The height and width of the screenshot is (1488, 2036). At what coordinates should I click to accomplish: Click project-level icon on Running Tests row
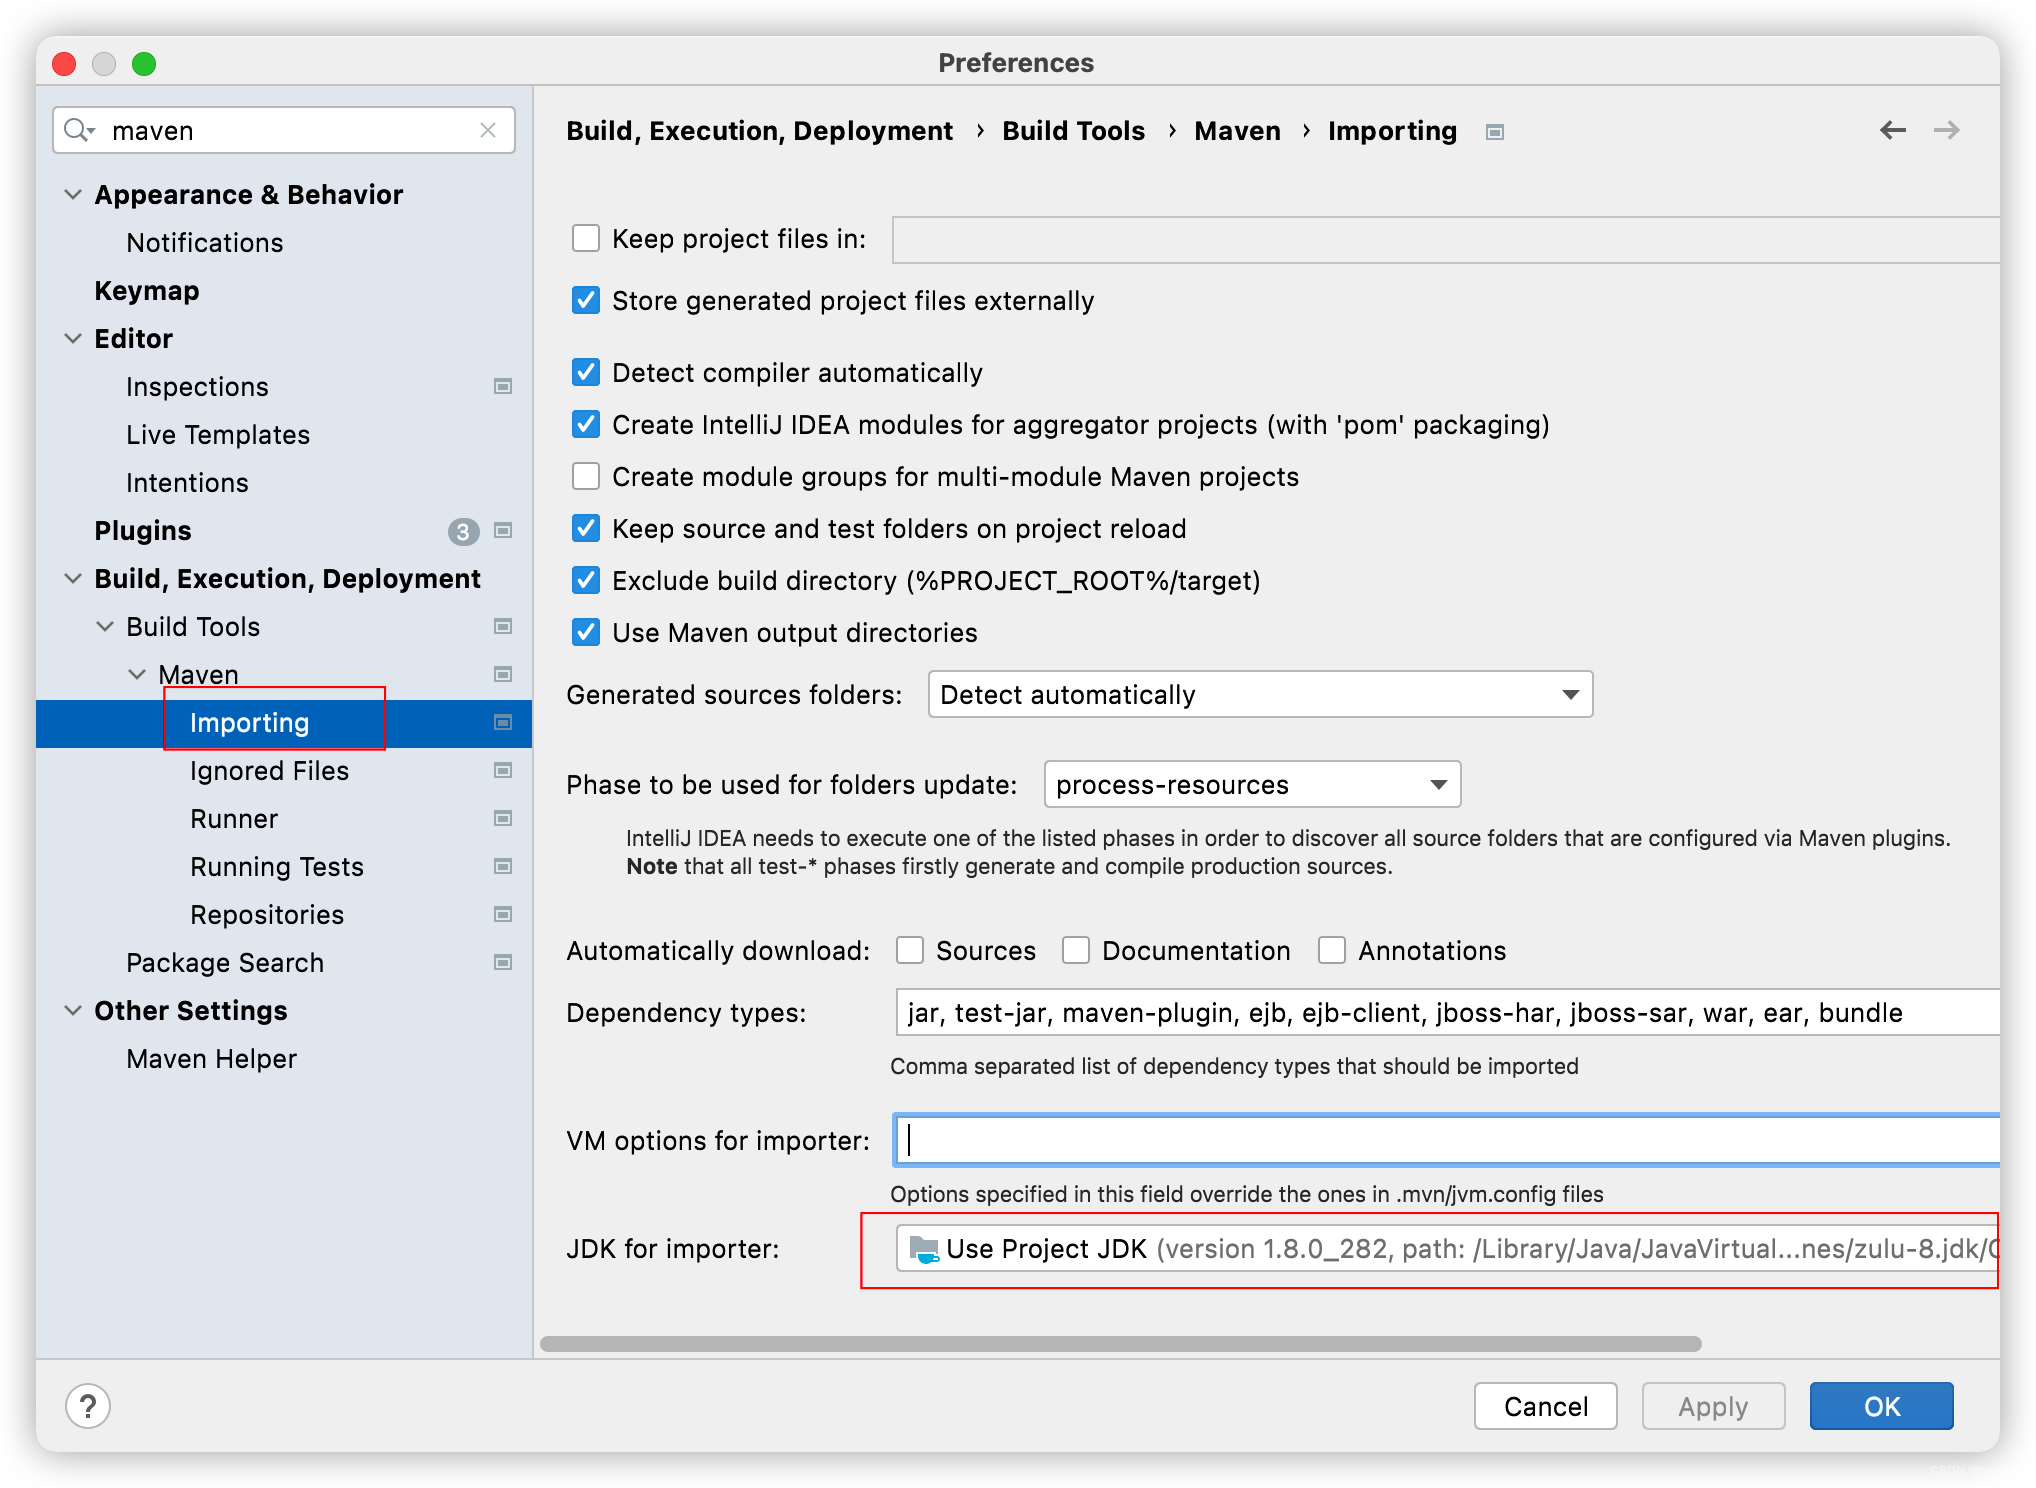point(503,866)
